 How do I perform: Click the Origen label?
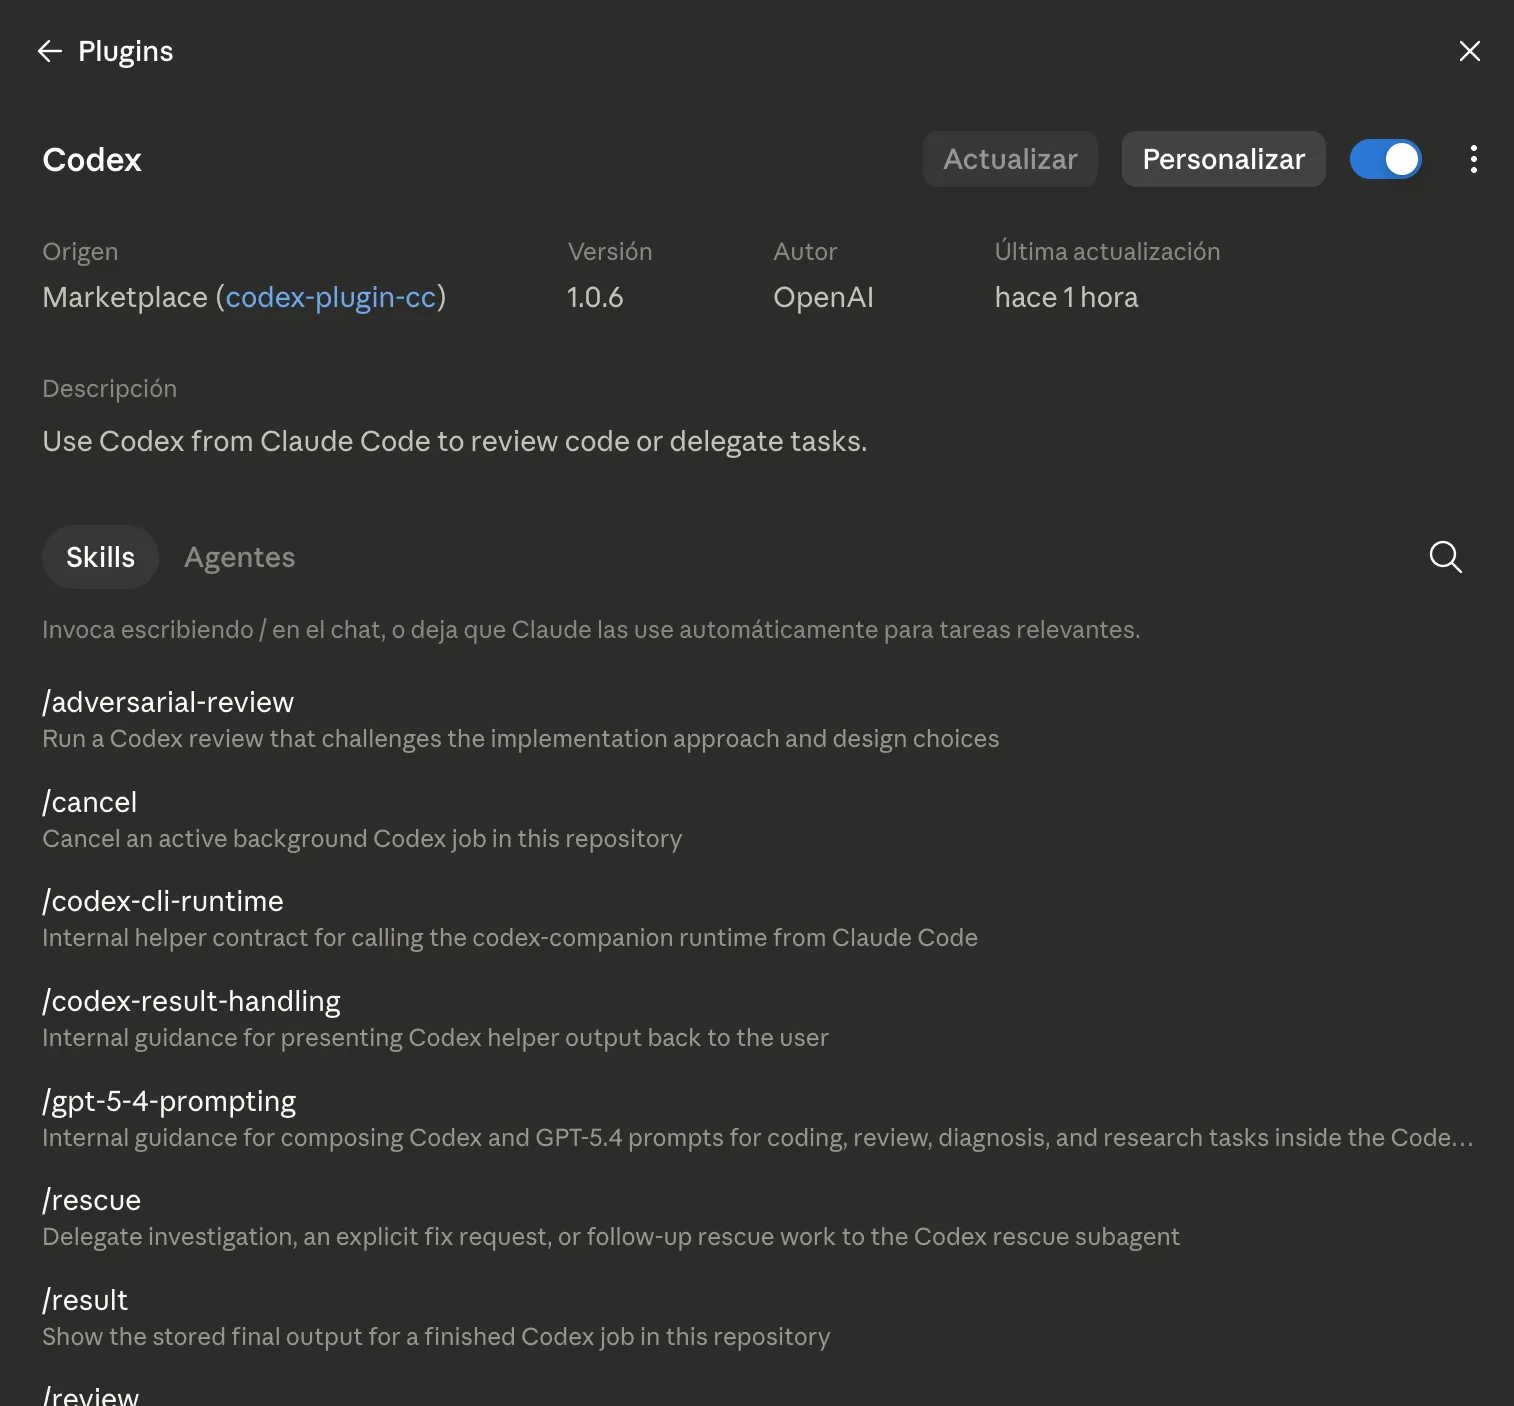80,251
